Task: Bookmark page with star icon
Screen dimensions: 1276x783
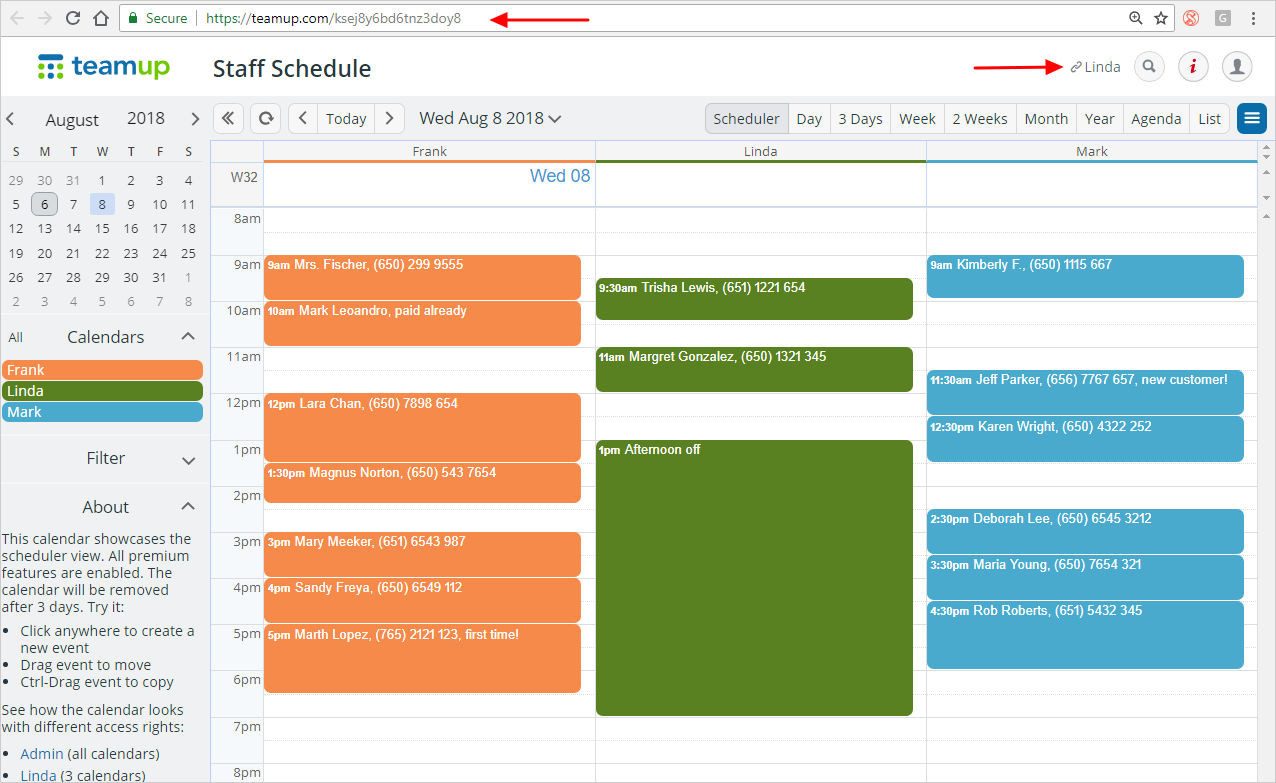Action: (1161, 18)
